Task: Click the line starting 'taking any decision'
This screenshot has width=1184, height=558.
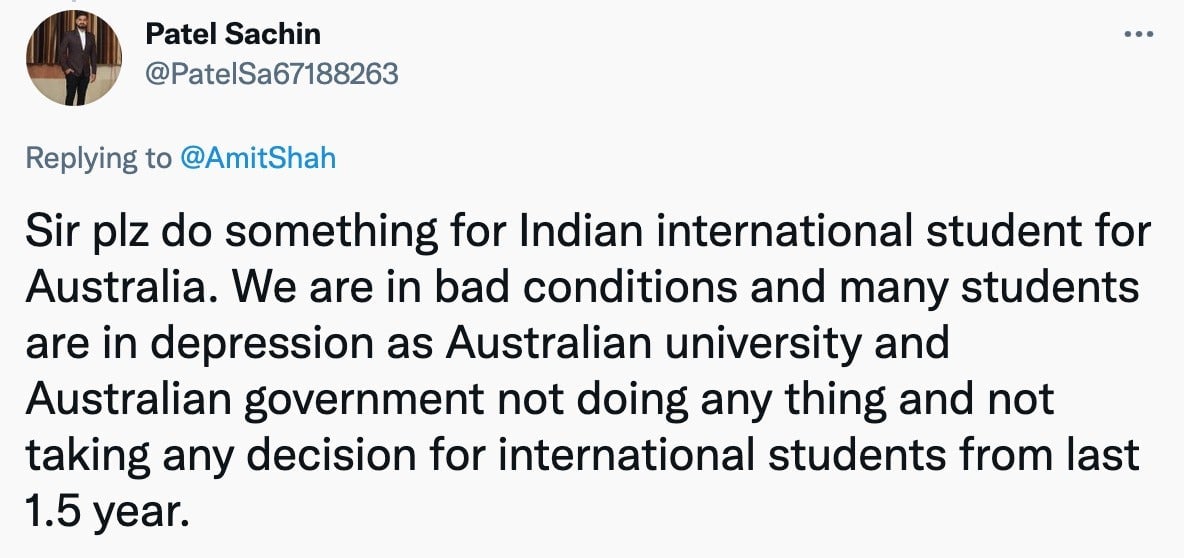Action: pyautogui.click(x=581, y=455)
